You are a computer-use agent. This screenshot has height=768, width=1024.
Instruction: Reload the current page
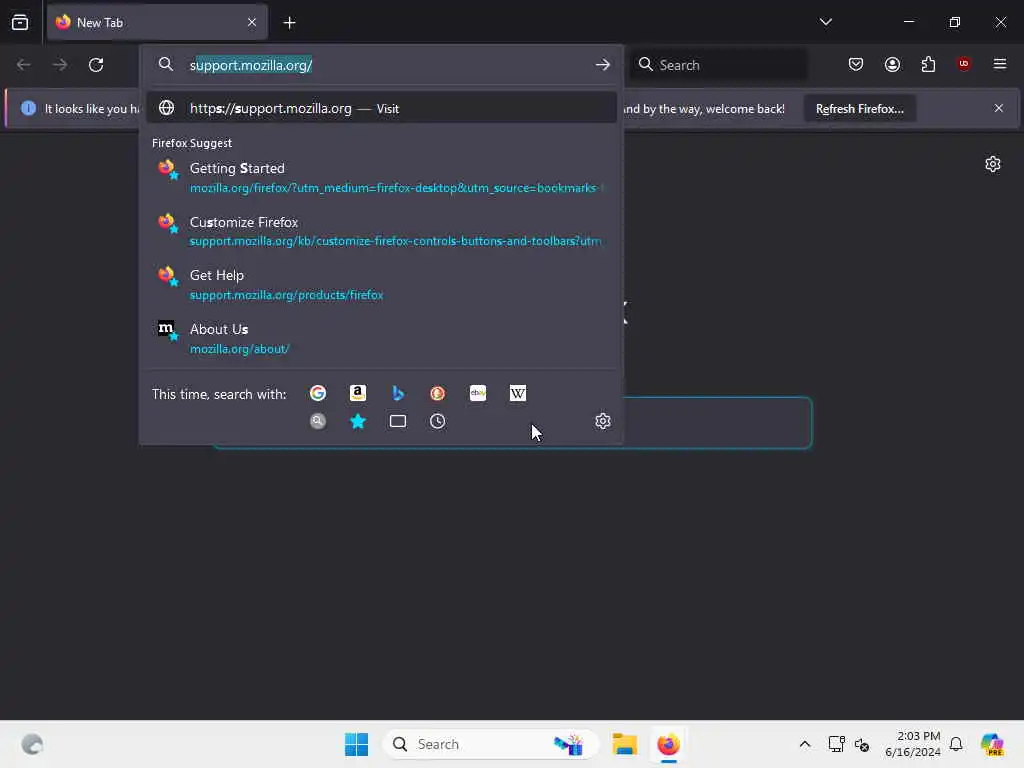click(x=96, y=65)
